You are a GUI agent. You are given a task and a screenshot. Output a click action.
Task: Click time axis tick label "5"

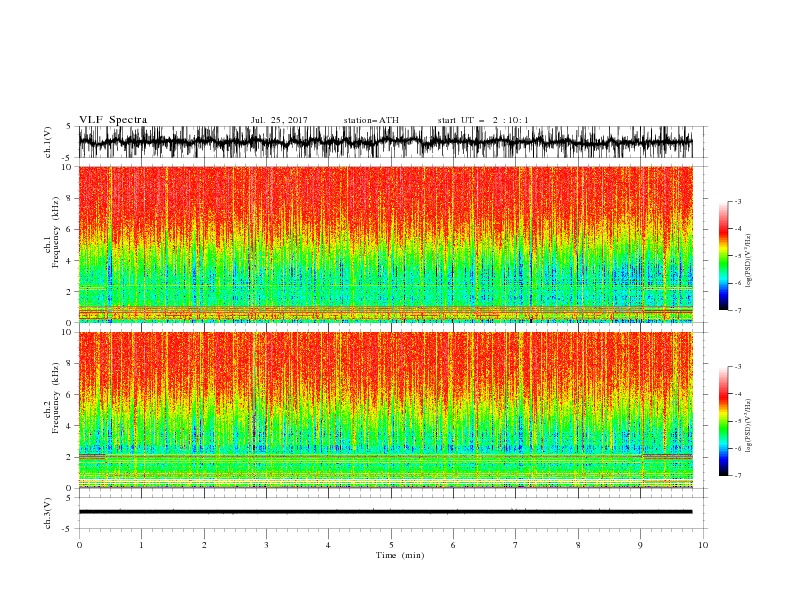click(391, 545)
